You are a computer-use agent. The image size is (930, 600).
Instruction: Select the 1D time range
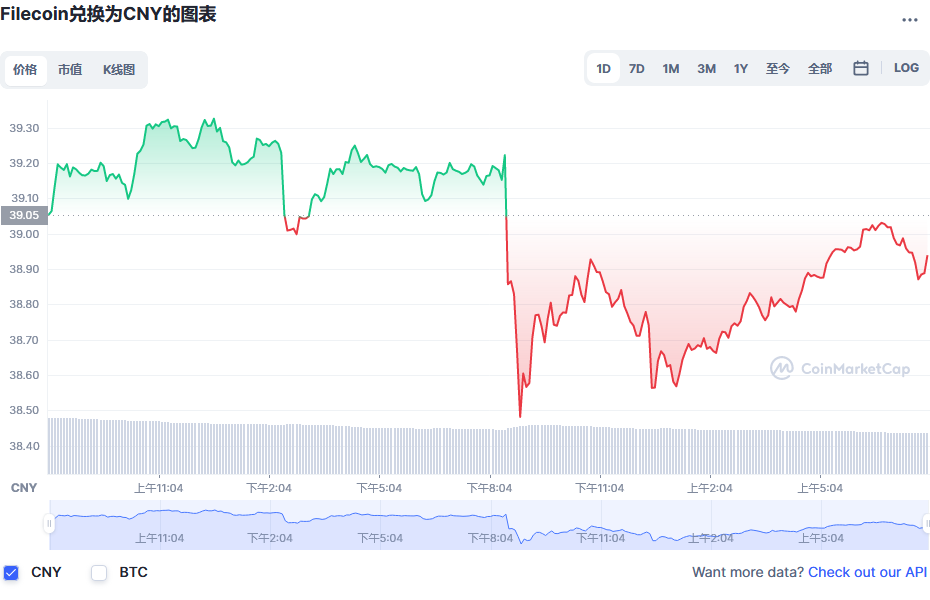tap(603, 69)
